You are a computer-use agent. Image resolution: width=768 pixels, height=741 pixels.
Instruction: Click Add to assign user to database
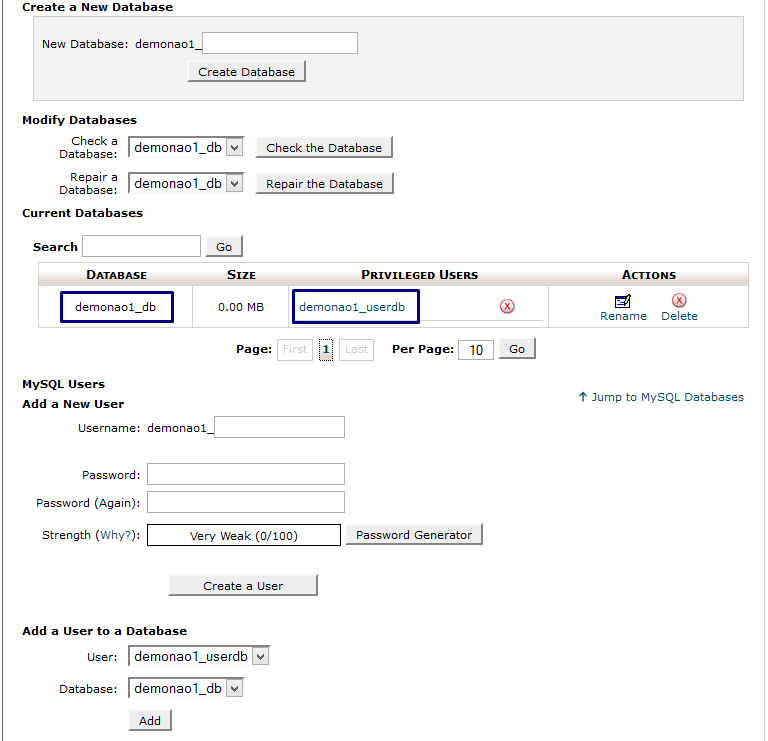click(x=150, y=720)
